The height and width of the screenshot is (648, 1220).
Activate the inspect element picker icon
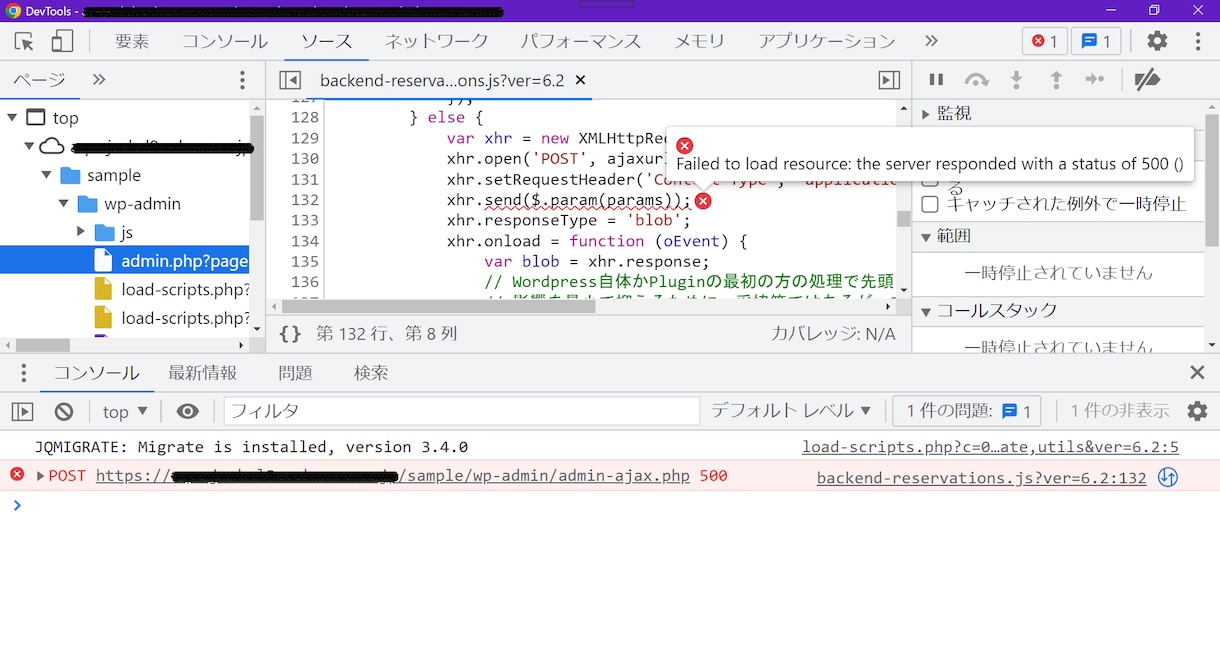point(25,41)
